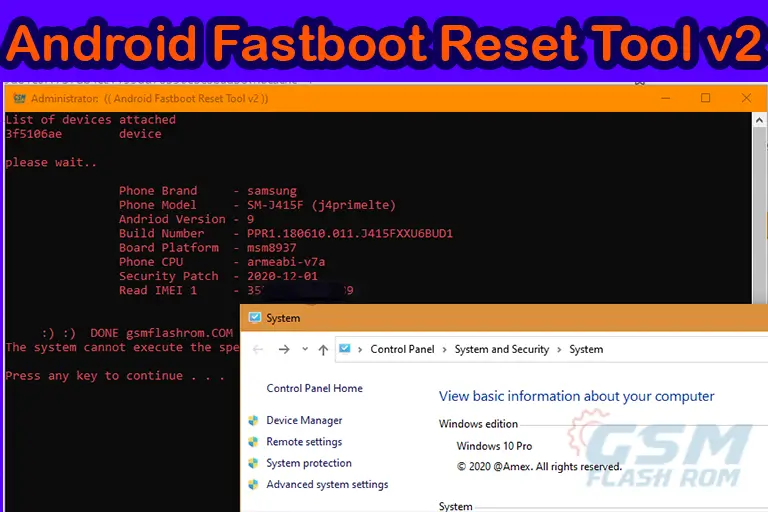Select Control Panel in the breadcrumb
The width and height of the screenshot is (768, 512).
click(x=402, y=349)
